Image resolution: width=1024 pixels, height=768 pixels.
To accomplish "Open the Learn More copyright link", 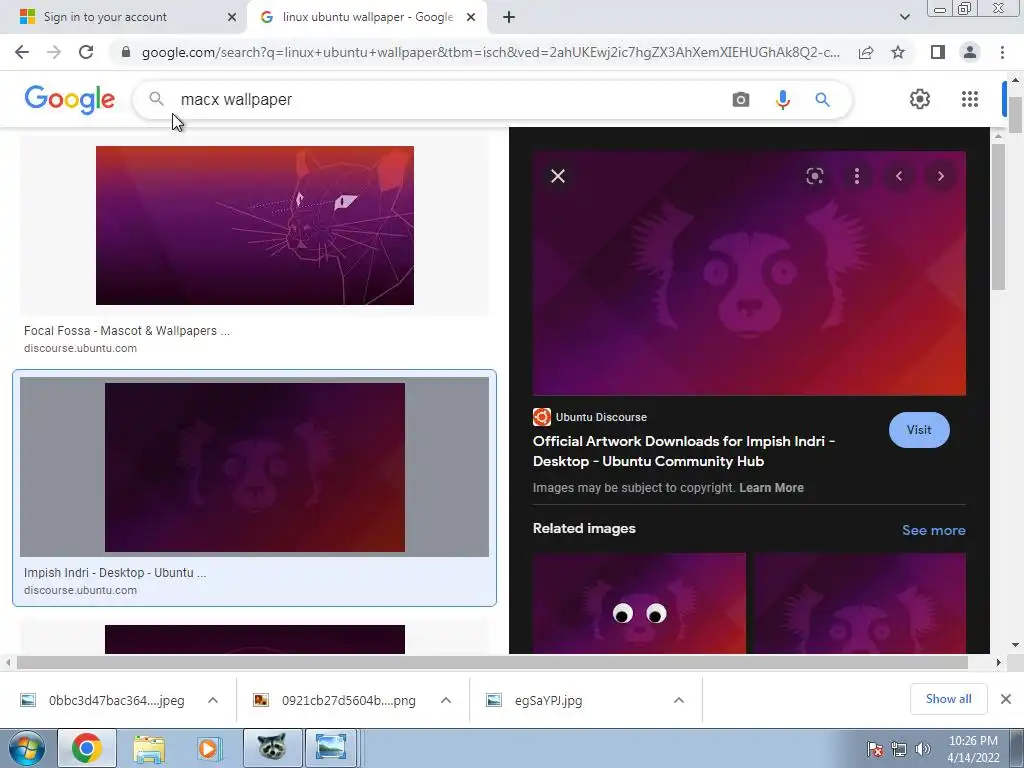I will [771, 488].
